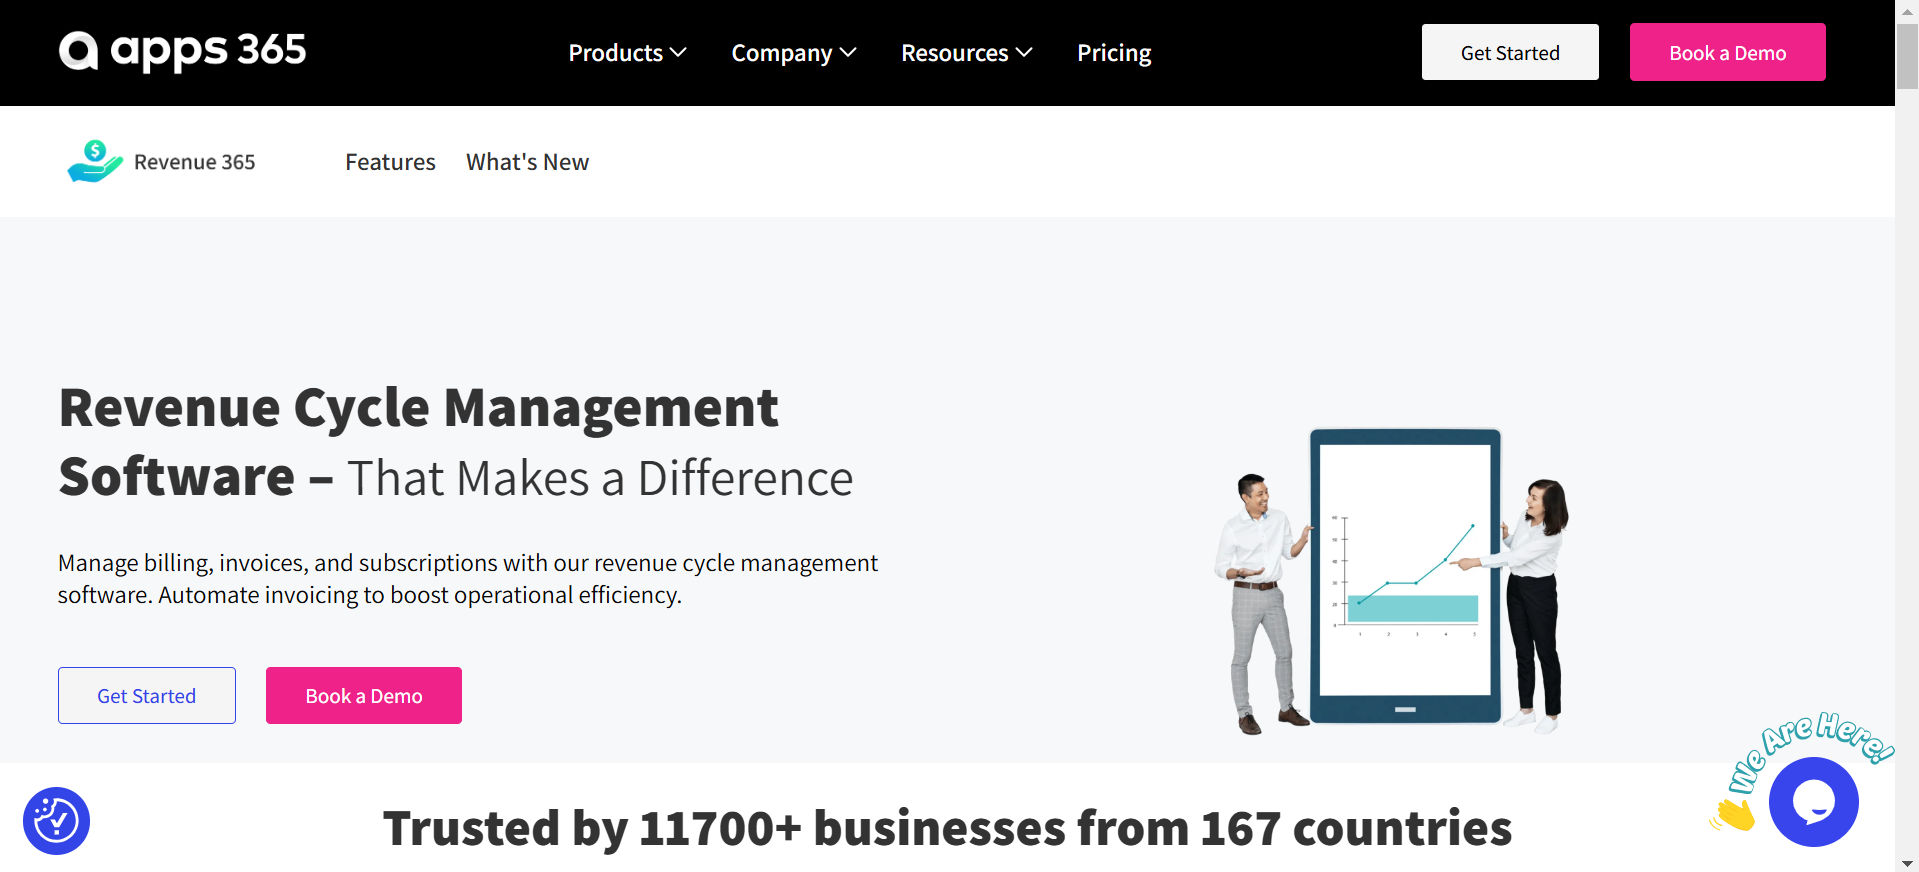Click the 'Trusted by 11700+ businesses' heading
The height and width of the screenshot is (872, 1919).
(947, 828)
